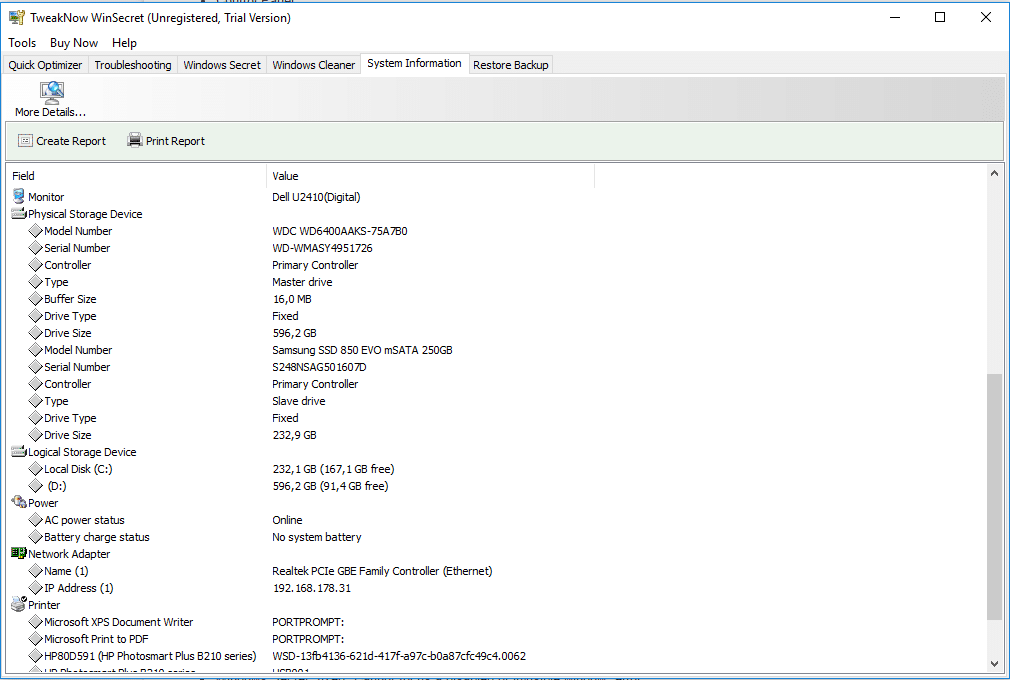Maximize the TweakNow WinSecret window
Image resolution: width=1010 pixels, height=680 pixels.
(940, 17)
